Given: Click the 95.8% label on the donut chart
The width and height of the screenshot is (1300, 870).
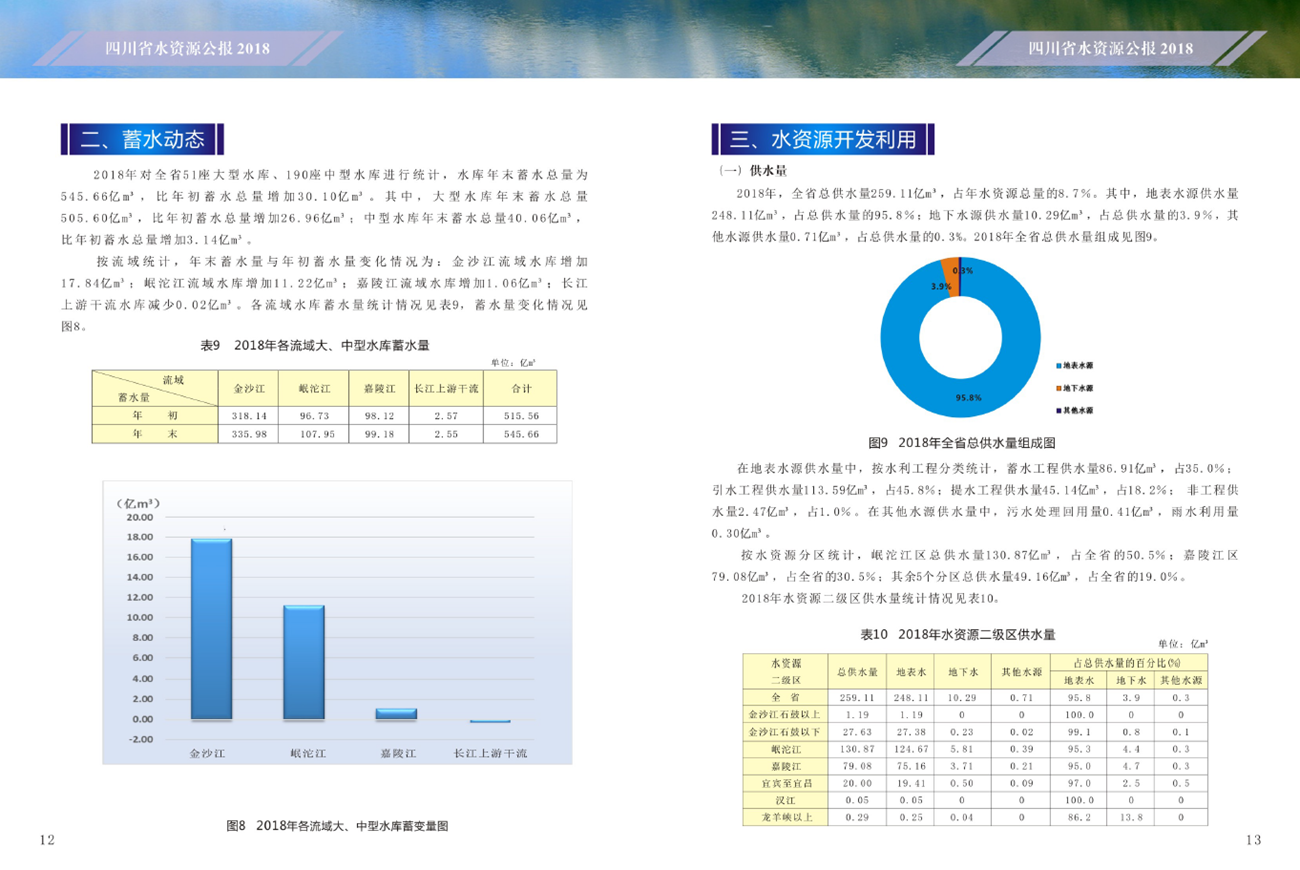Looking at the screenshot, I should pos(968,397).
